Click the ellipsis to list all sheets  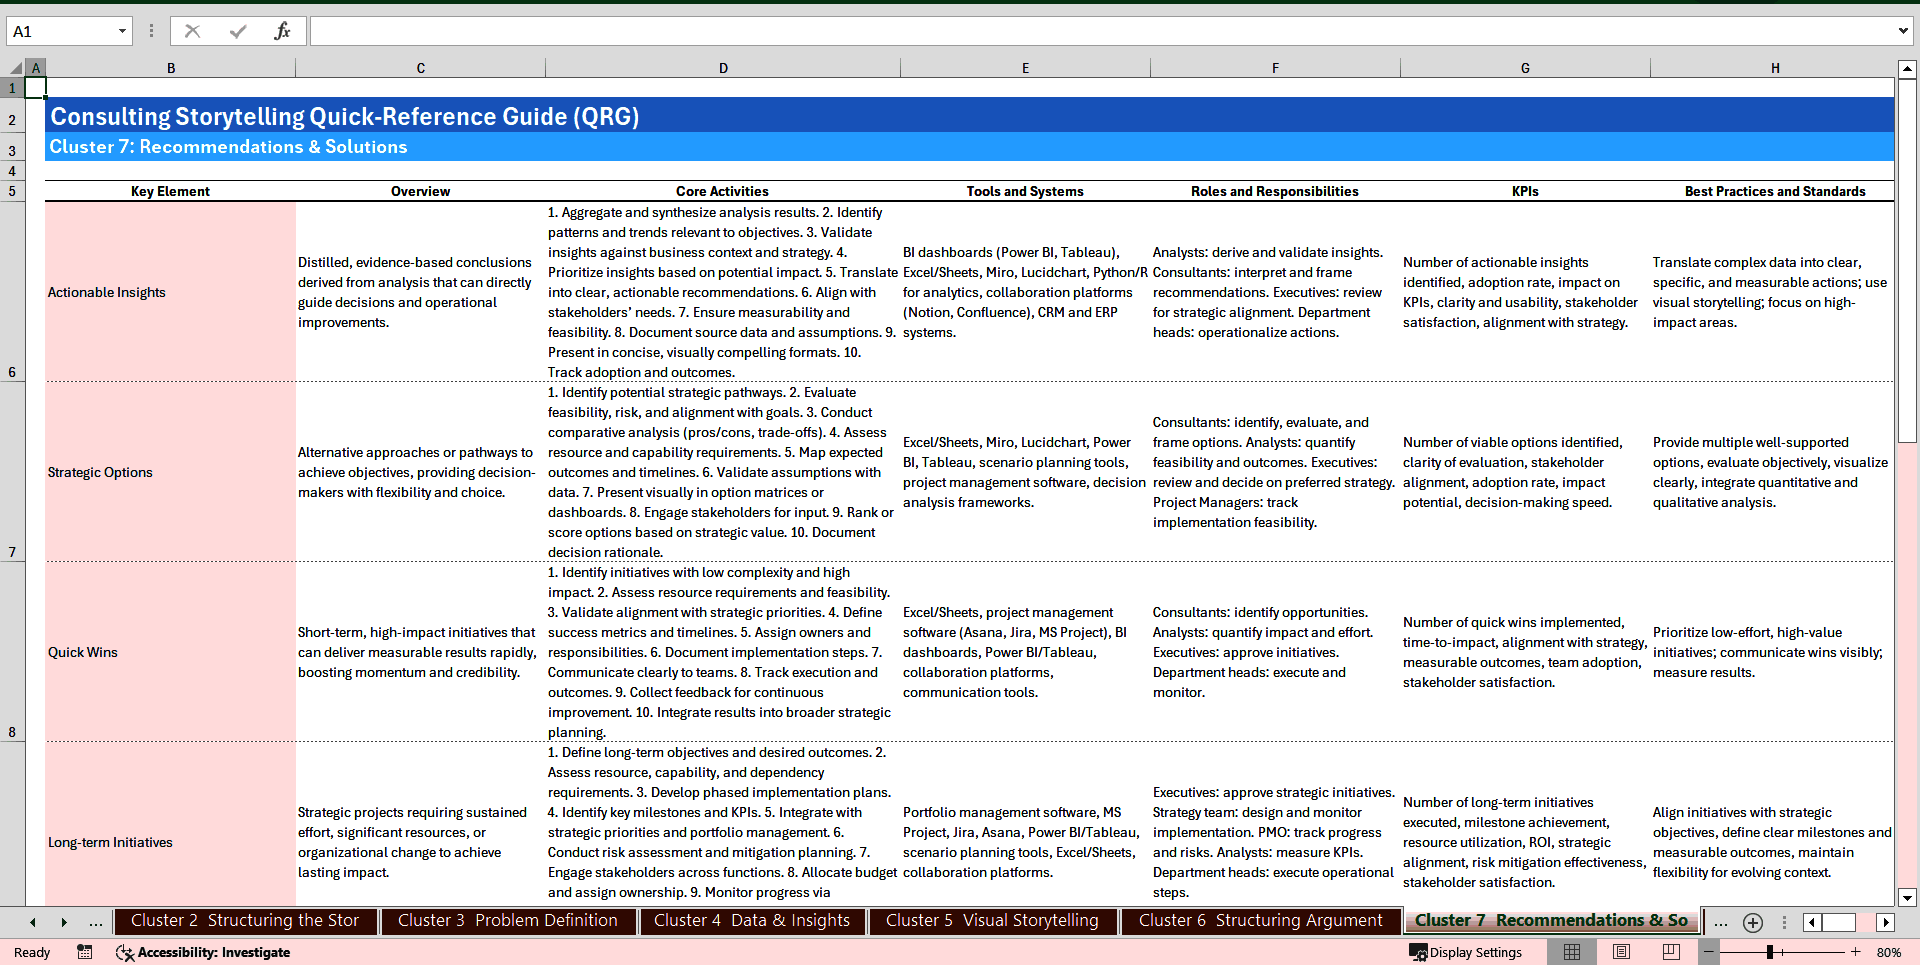pos(95,922)
